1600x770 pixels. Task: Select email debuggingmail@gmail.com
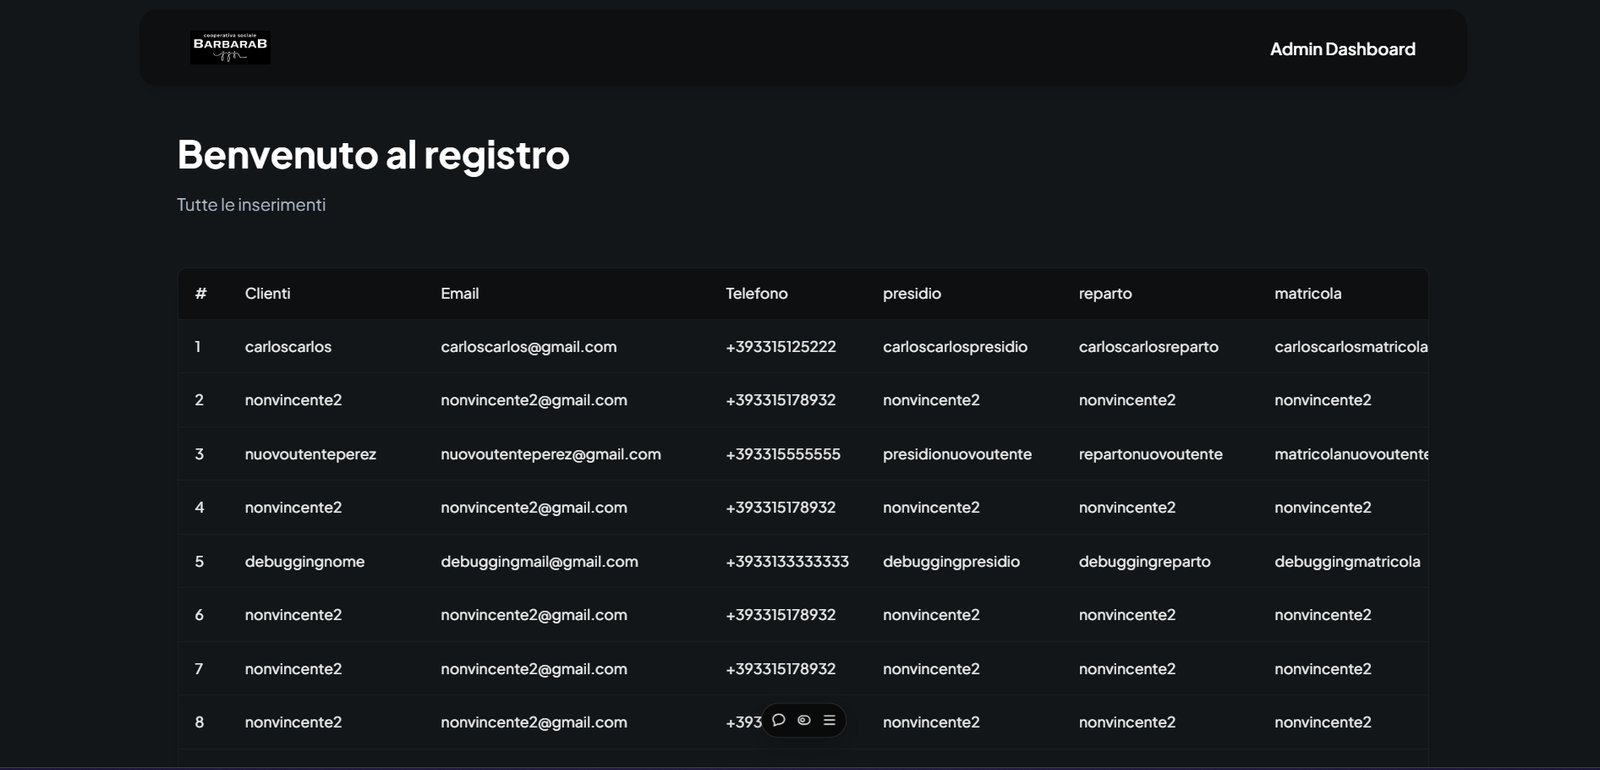click(x=539, y=562)
